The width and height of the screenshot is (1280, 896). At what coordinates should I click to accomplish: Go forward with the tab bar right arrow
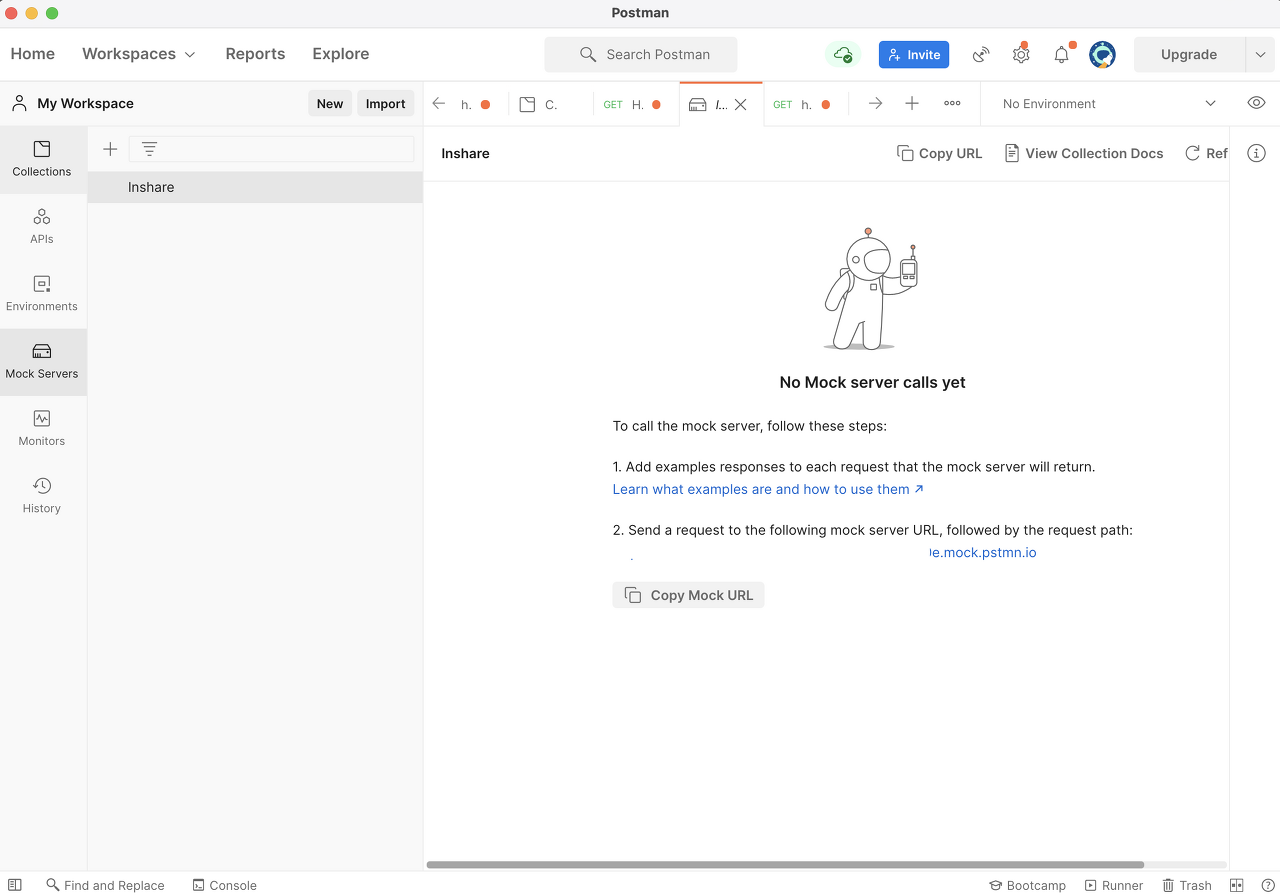click(875, 104)
